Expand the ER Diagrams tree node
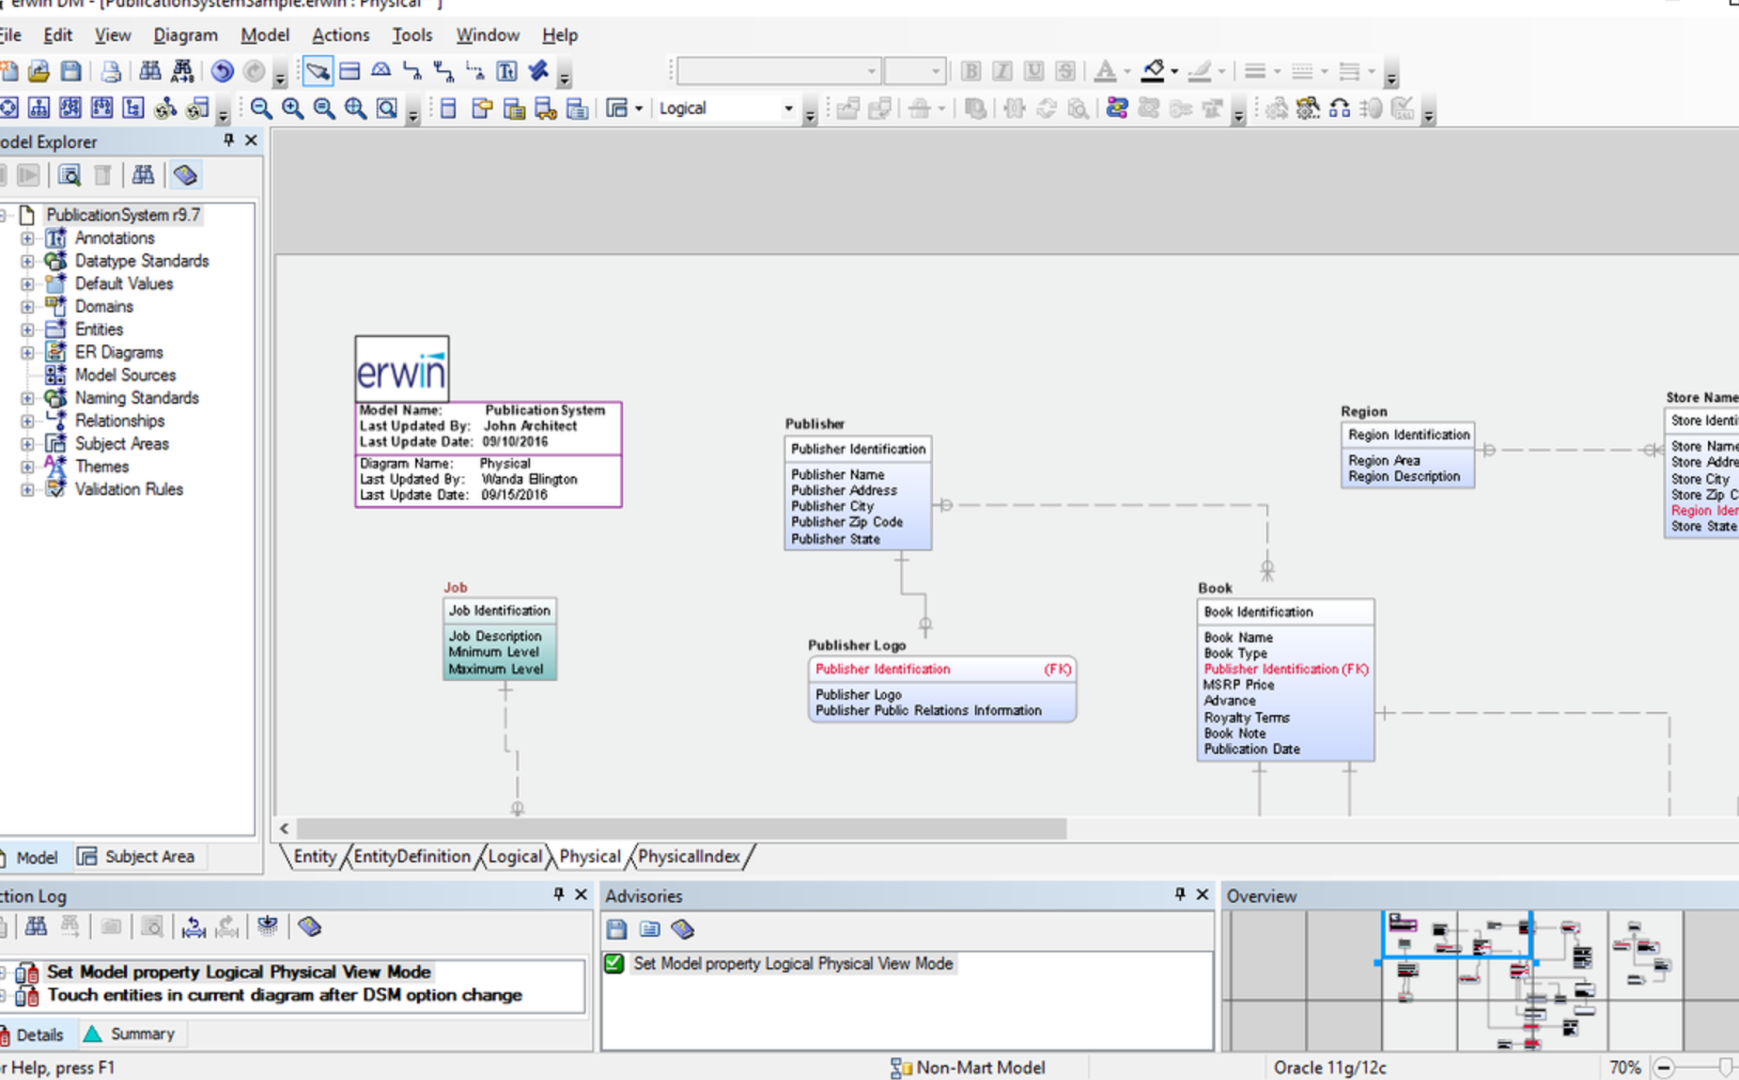Image resolution: width=1739 pixels, height=1080 pixels. [x=28, y=353]
